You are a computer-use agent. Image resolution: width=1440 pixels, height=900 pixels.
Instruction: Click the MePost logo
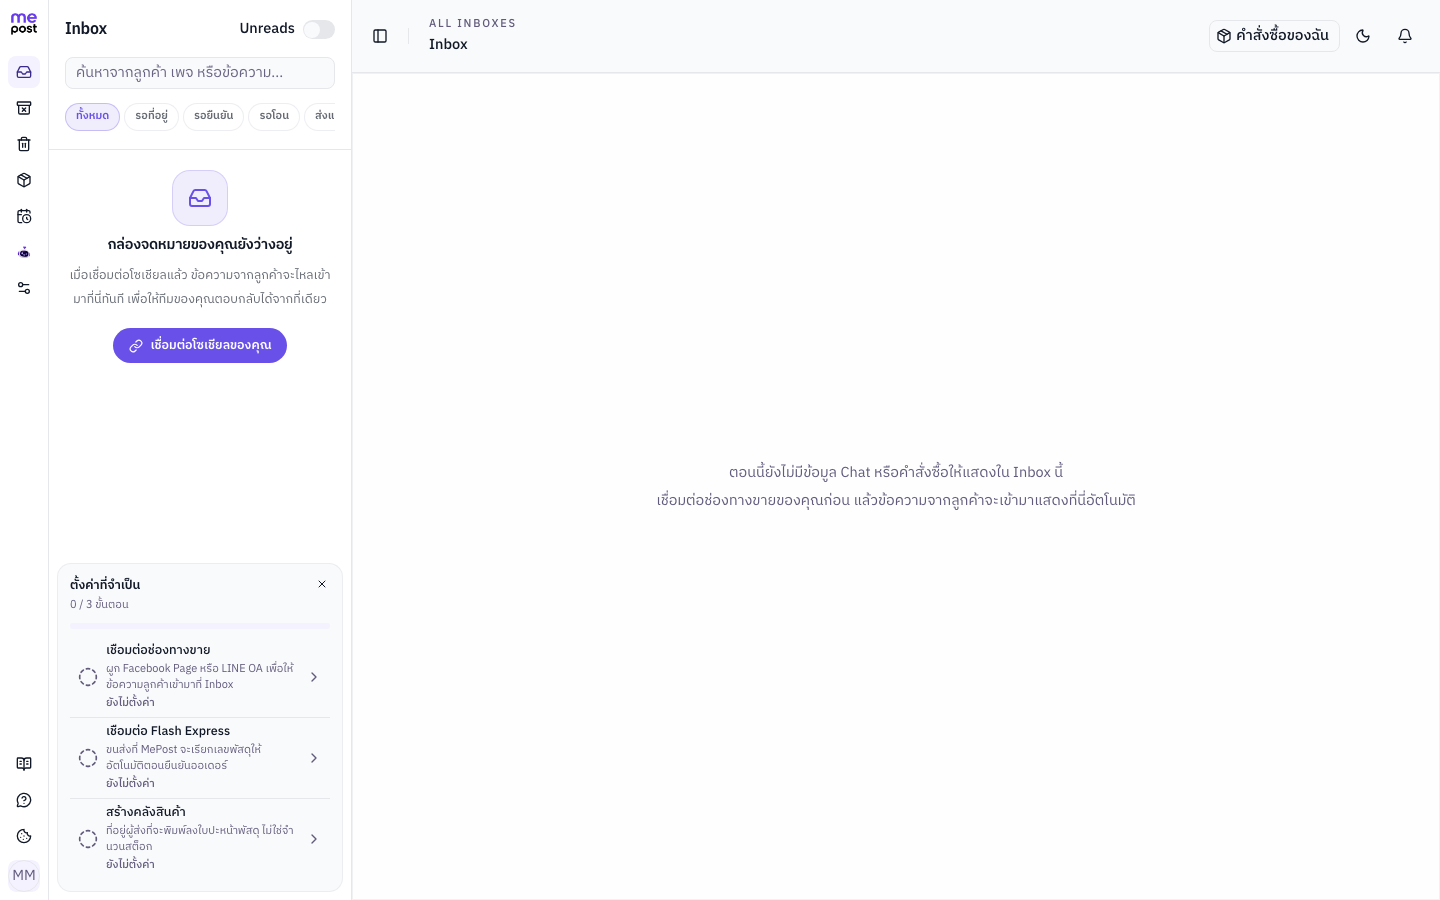(x=24, y=24)
